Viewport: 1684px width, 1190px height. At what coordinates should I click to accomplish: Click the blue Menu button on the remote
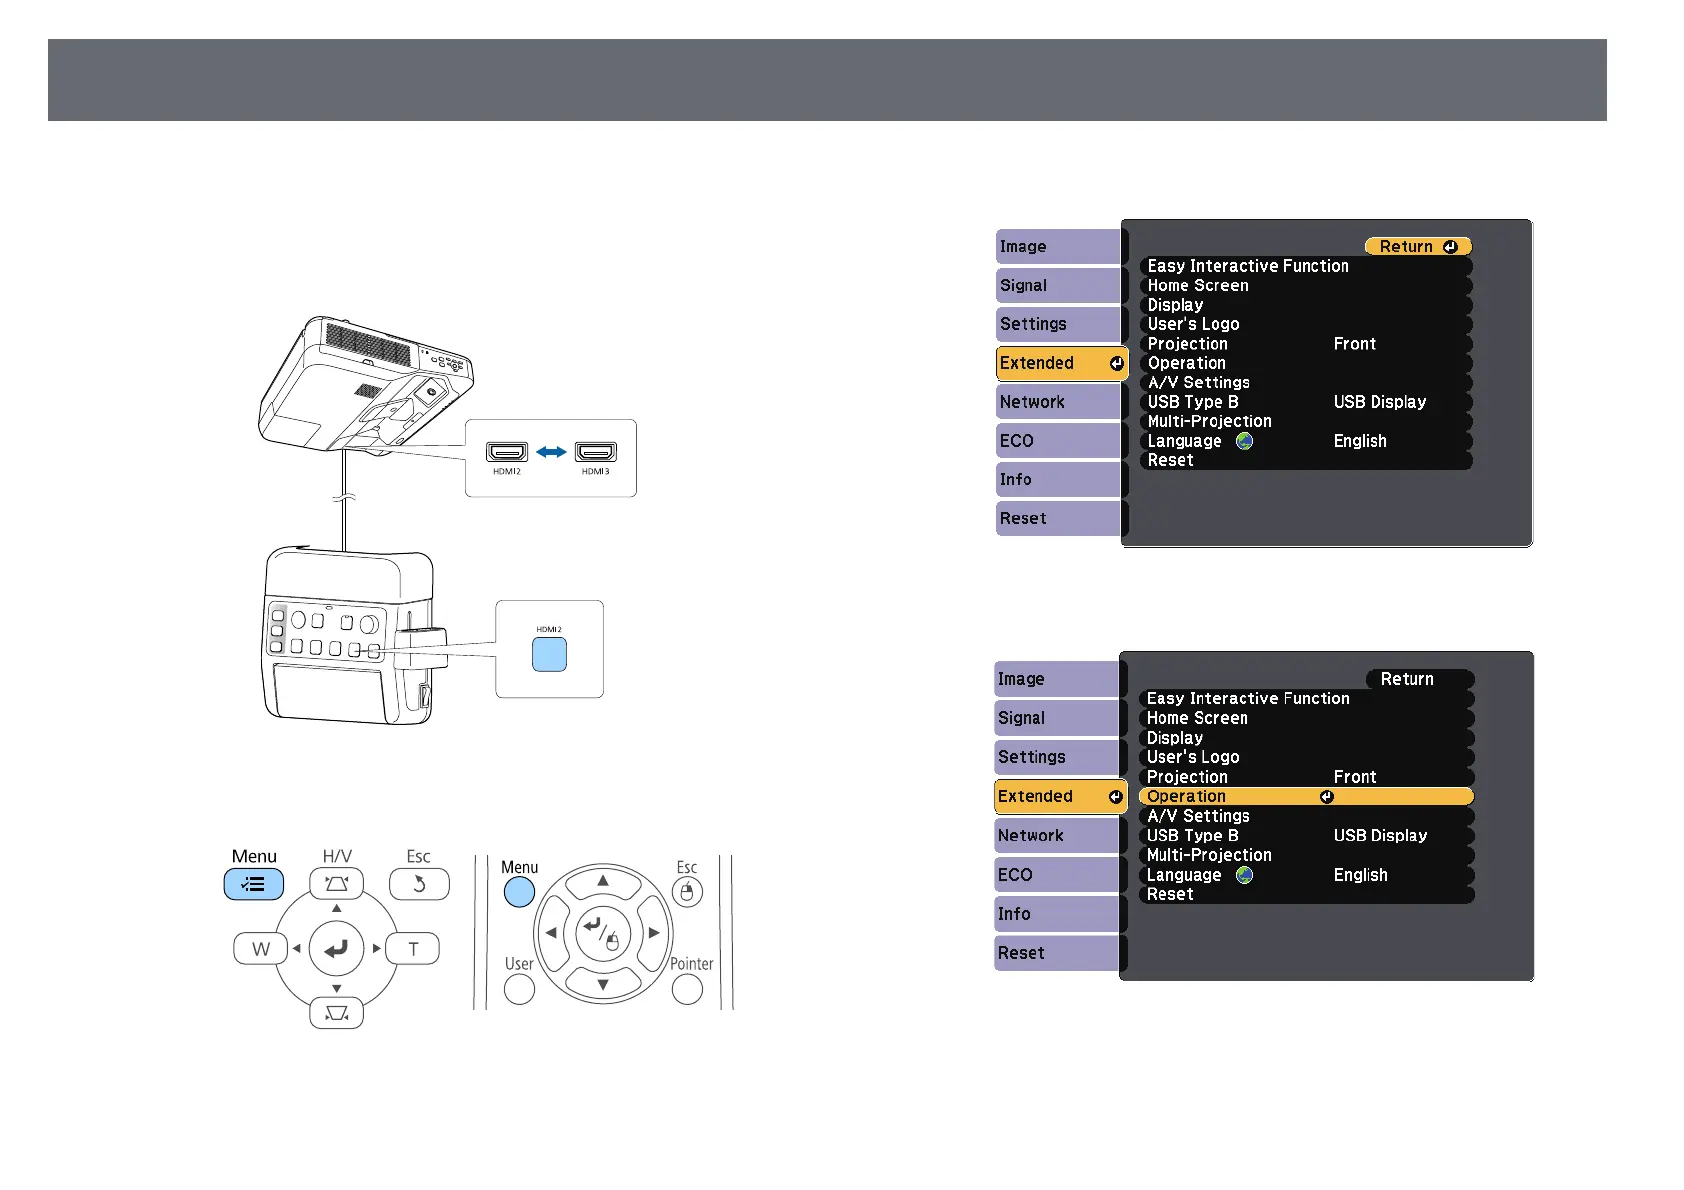[519, 892]
